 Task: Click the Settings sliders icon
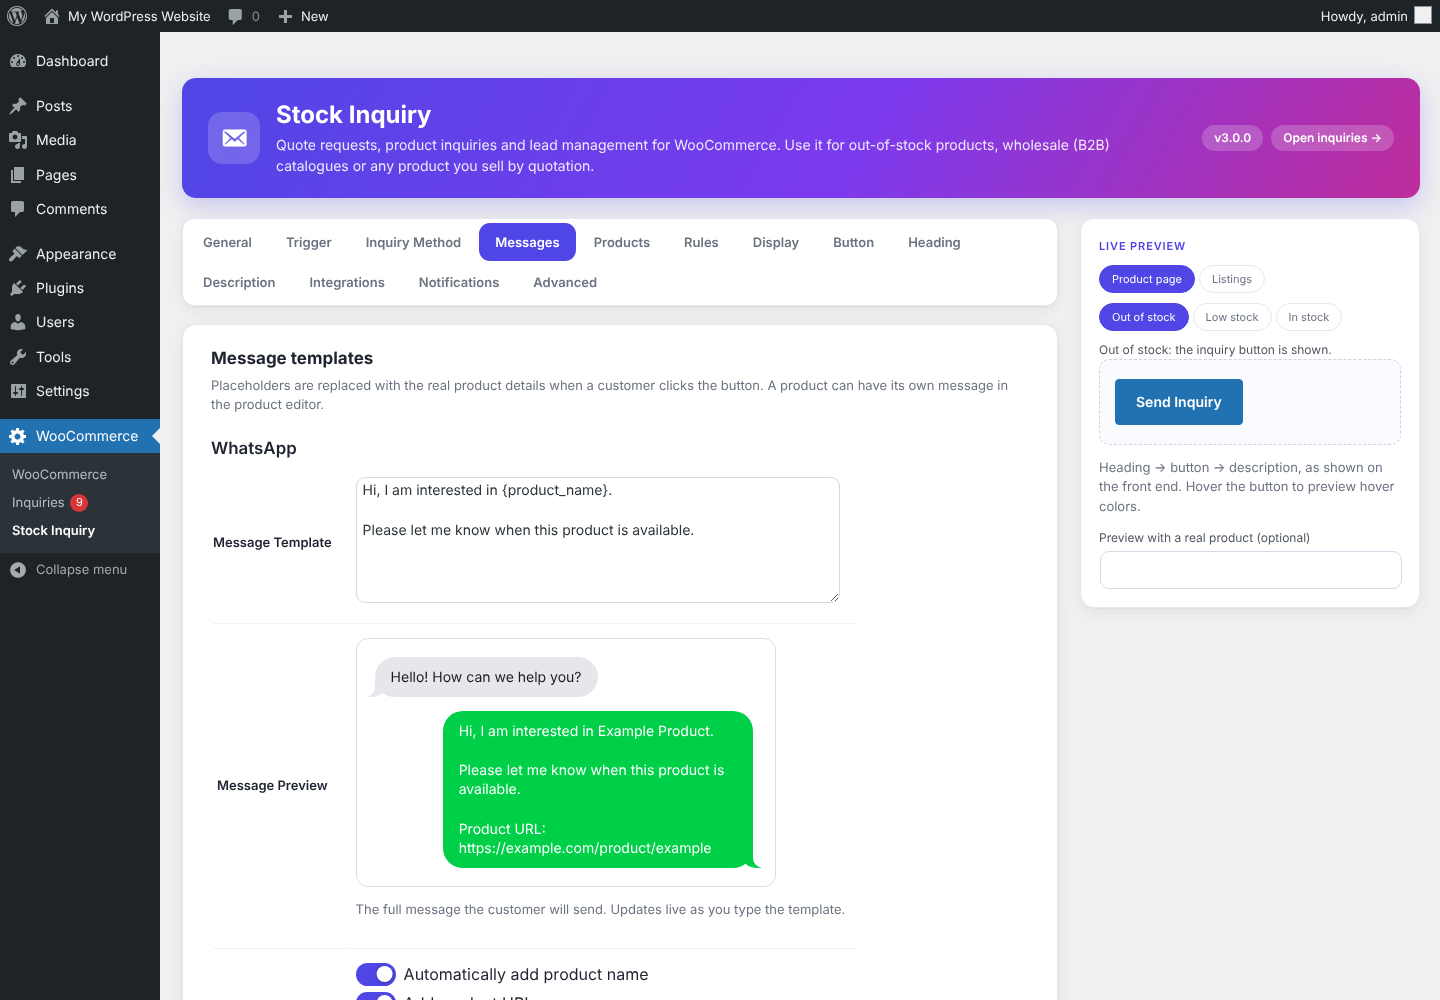[18, 391]
